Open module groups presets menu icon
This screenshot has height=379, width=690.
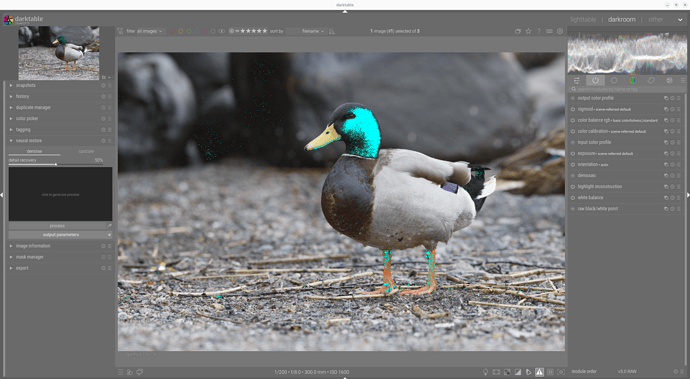pos(683,81)
